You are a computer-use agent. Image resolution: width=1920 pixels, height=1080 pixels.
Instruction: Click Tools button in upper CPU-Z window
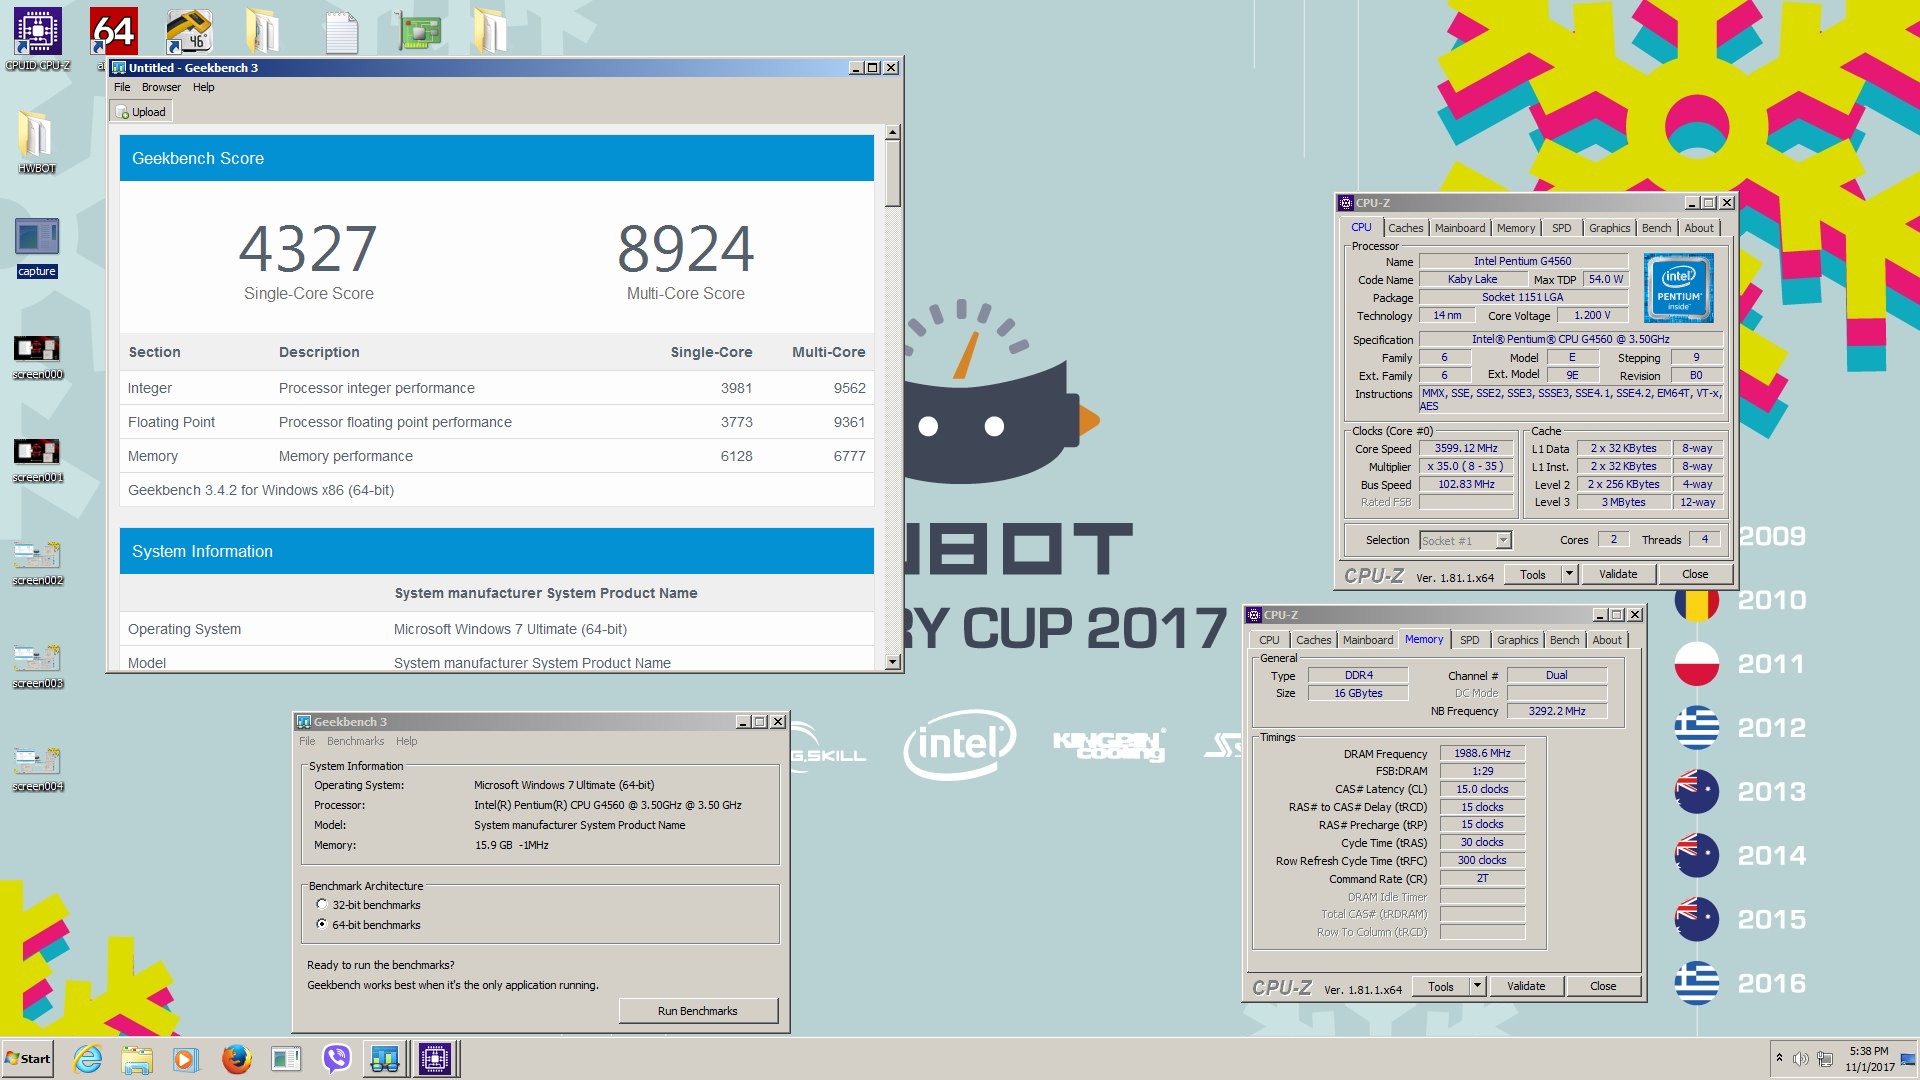(x=1532, y=574)
